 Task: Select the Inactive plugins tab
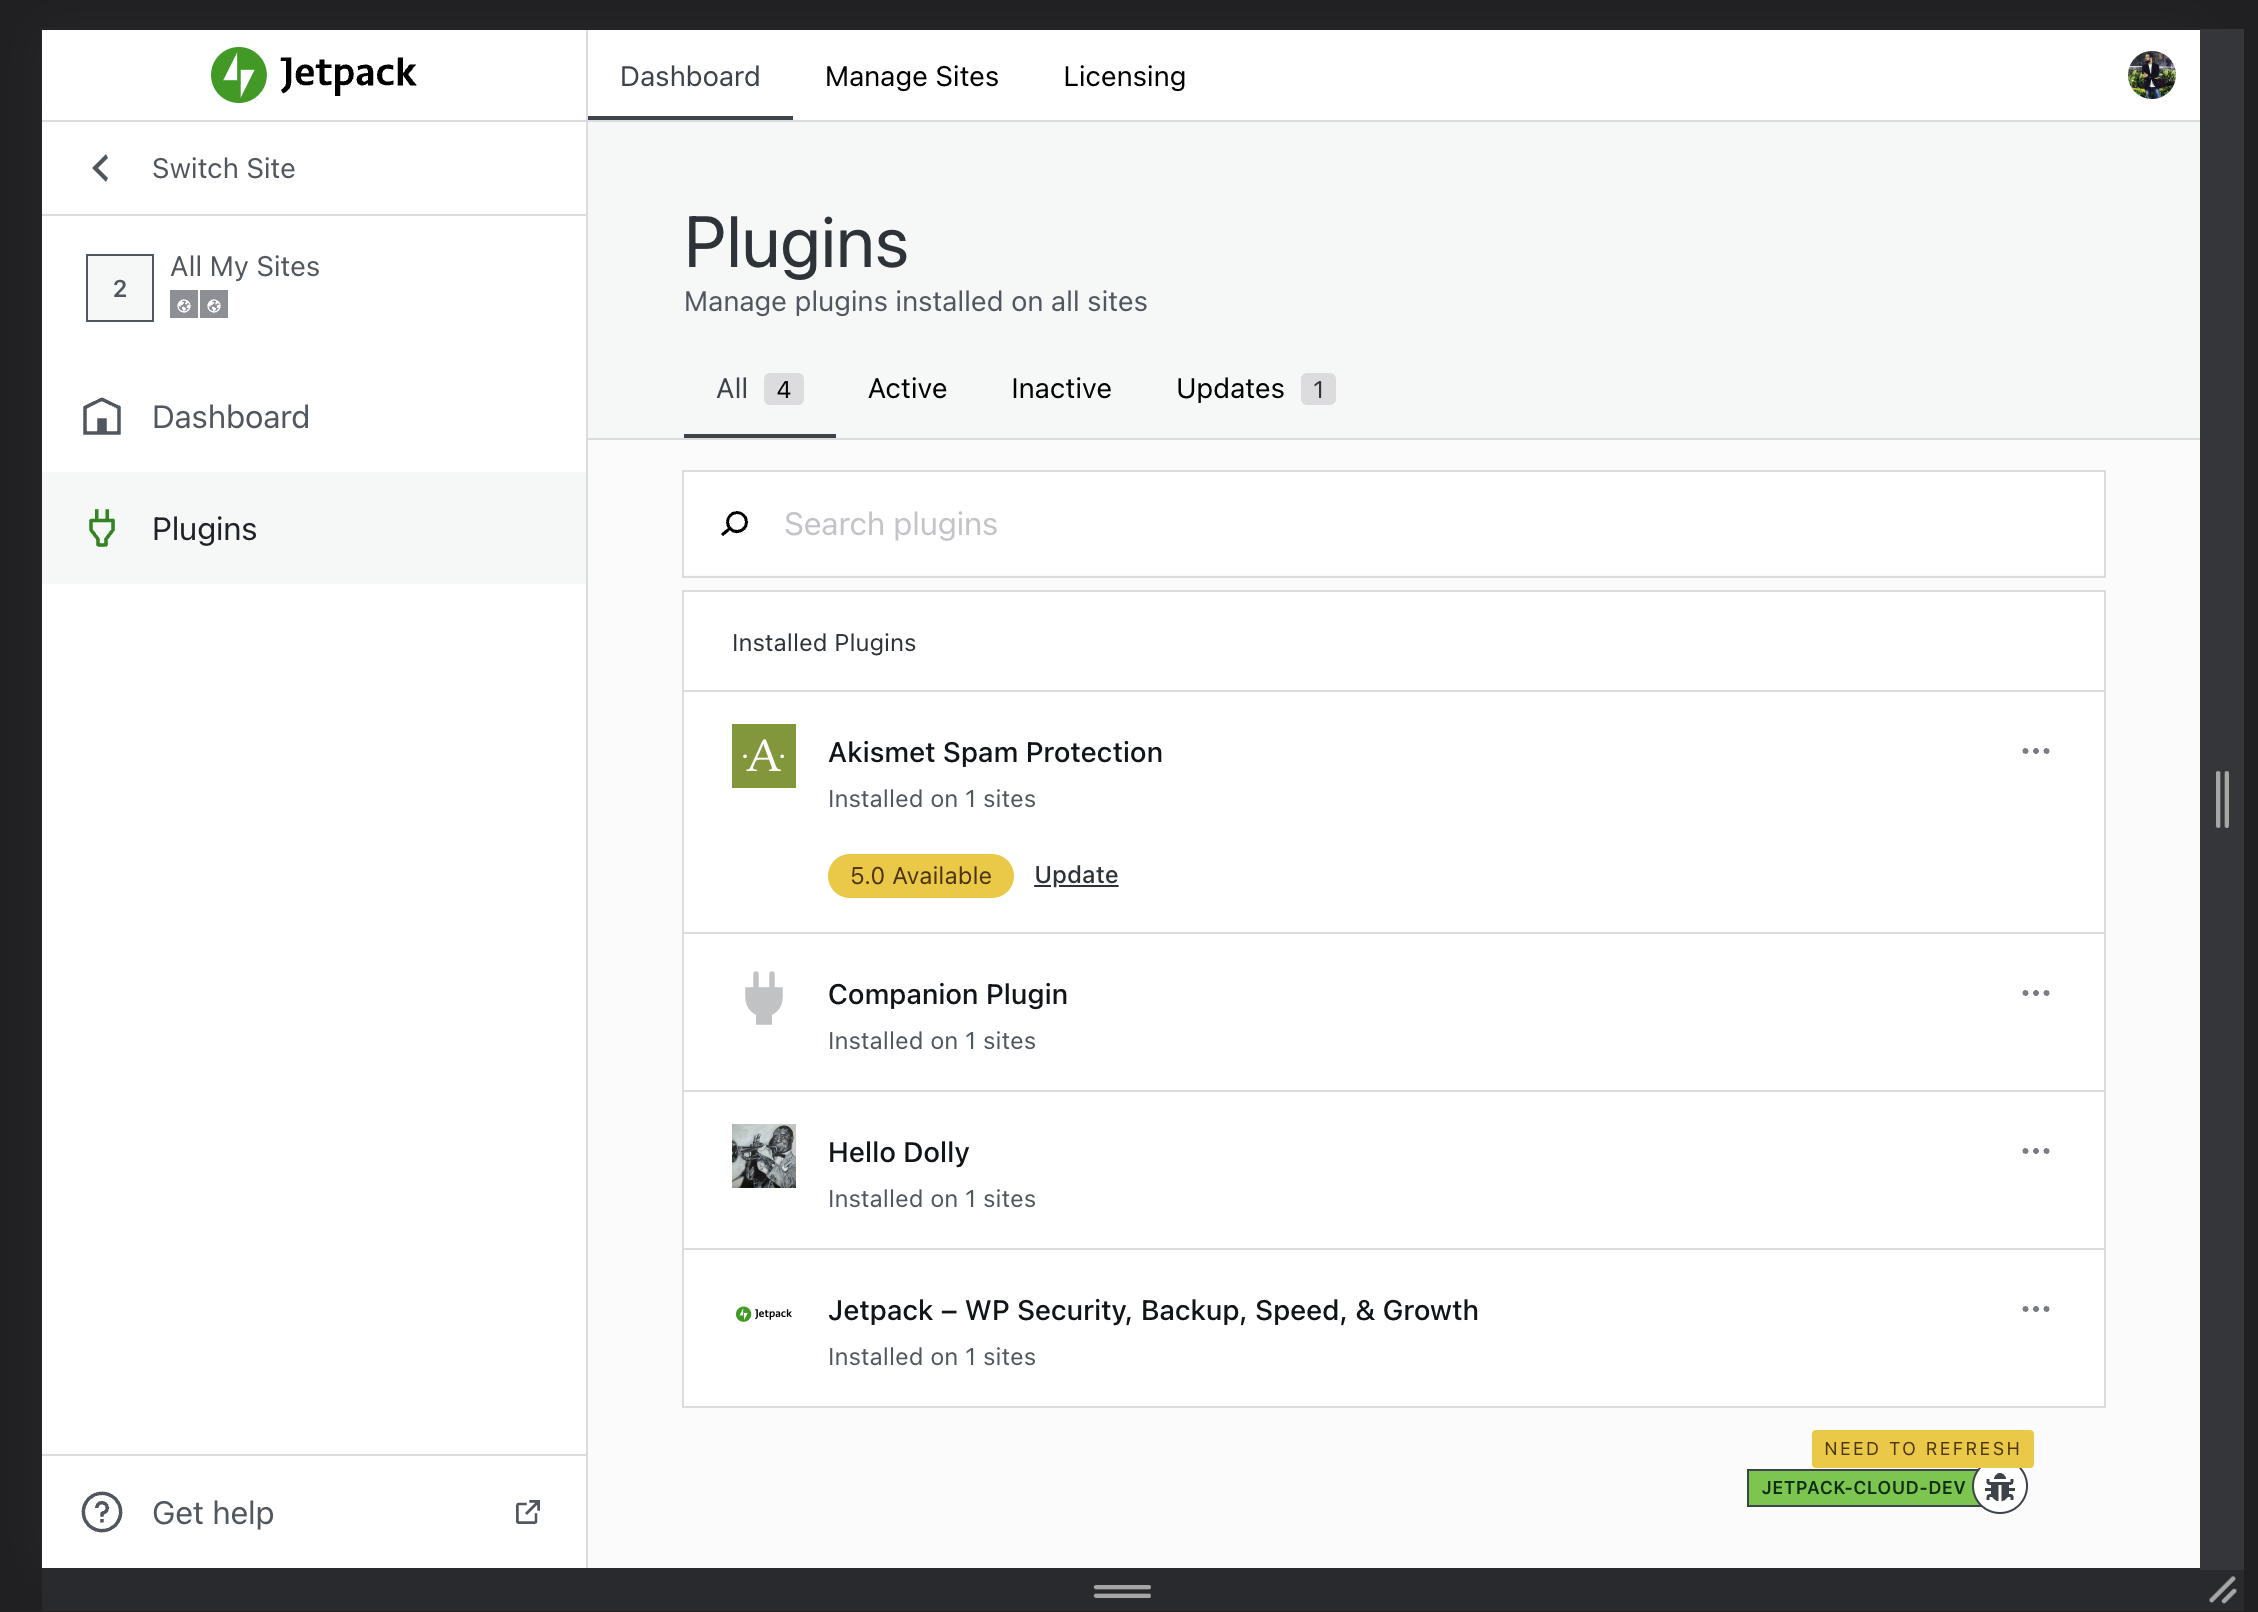pyautogui.click(x=1060, y=389)
